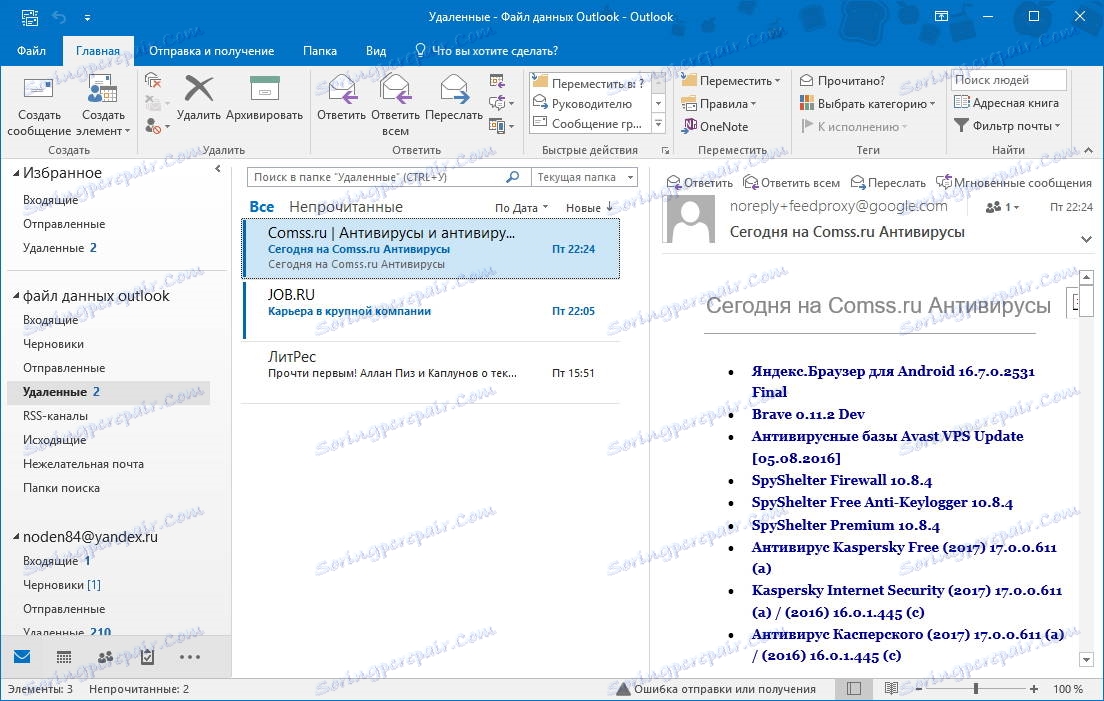Open sort by date (По Дата) dropdown

(x=521, y=208)
